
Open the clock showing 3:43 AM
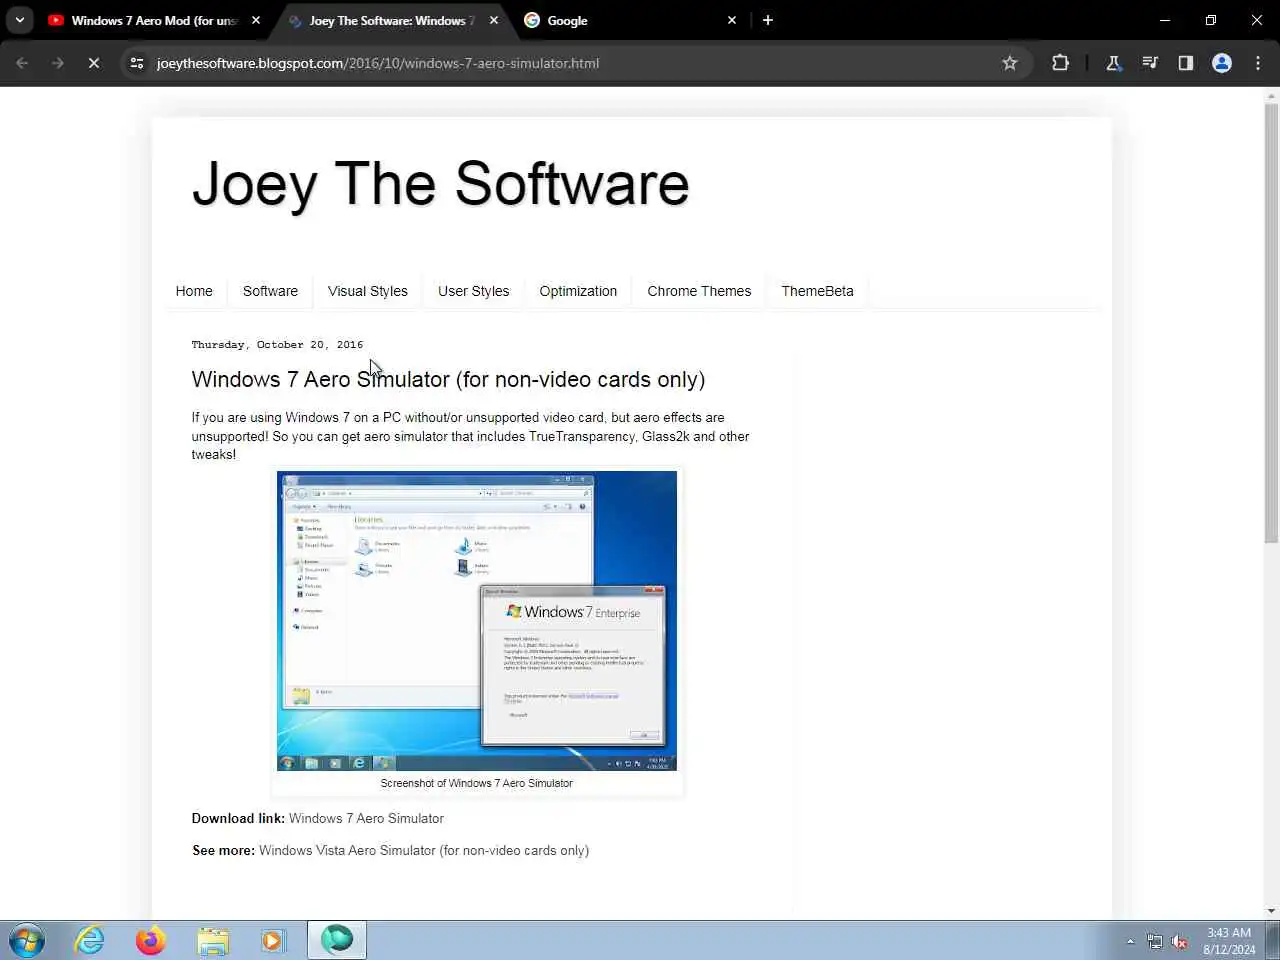1229,941
